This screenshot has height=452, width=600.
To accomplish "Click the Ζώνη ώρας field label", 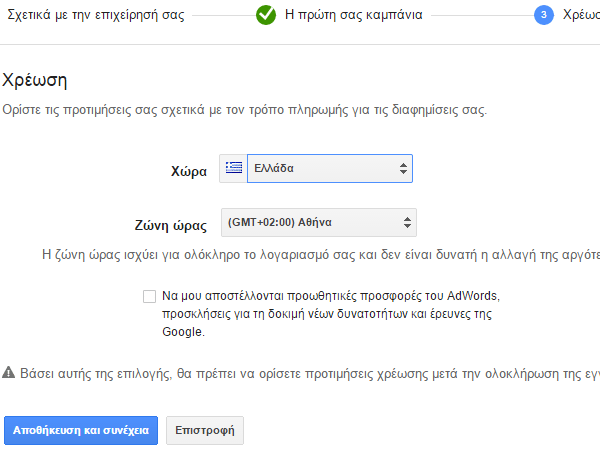I will 171,225.
